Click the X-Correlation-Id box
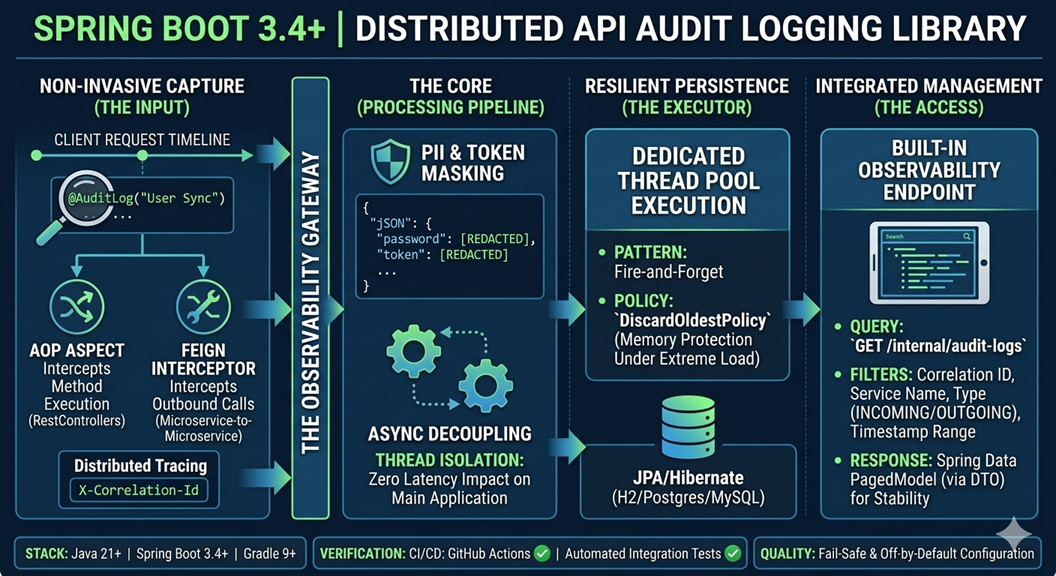This screenshot has width=1056, height=576. 139,490
